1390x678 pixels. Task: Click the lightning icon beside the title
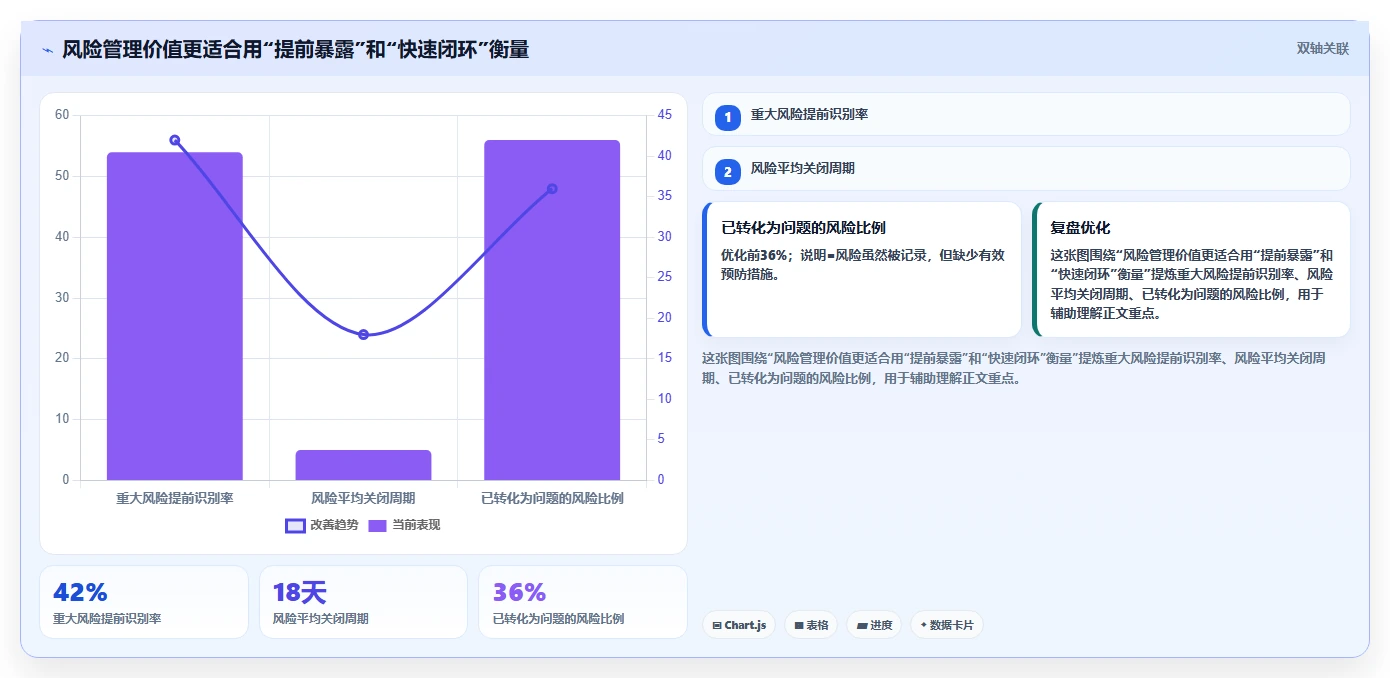[x=47, y=49]
